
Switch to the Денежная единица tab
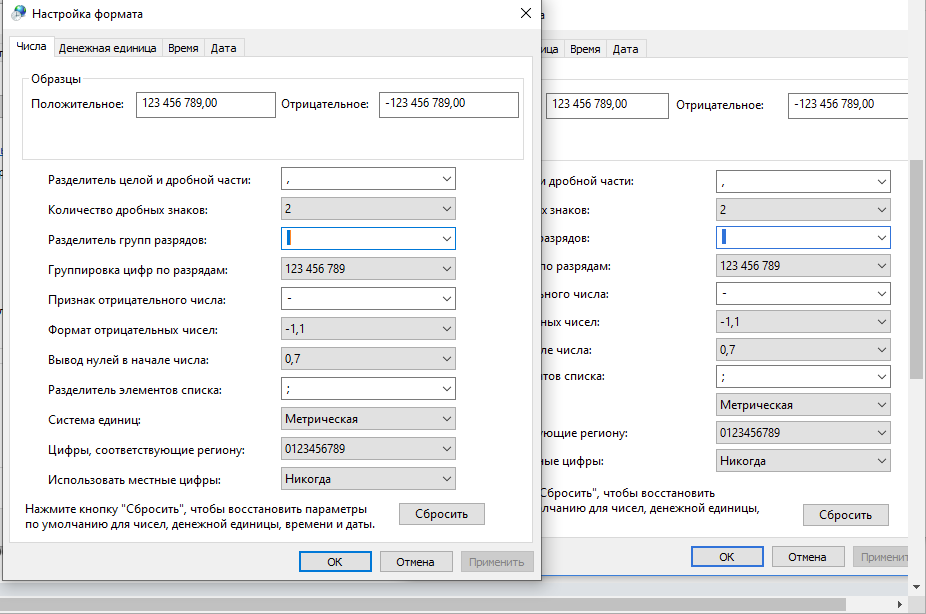pos(107,48)
